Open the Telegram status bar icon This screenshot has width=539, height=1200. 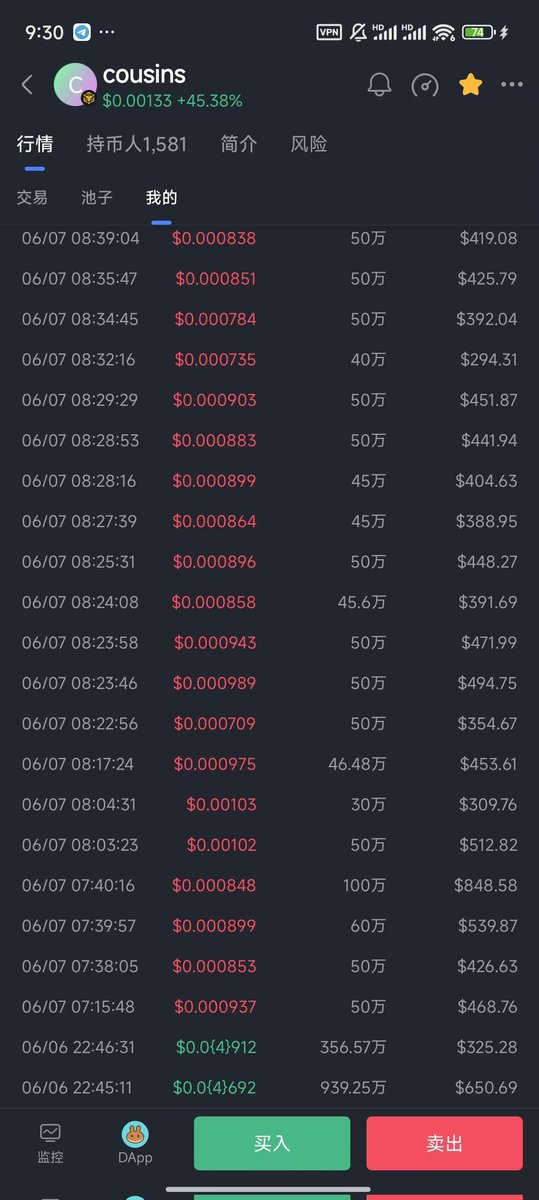click(x=82, y=32)
